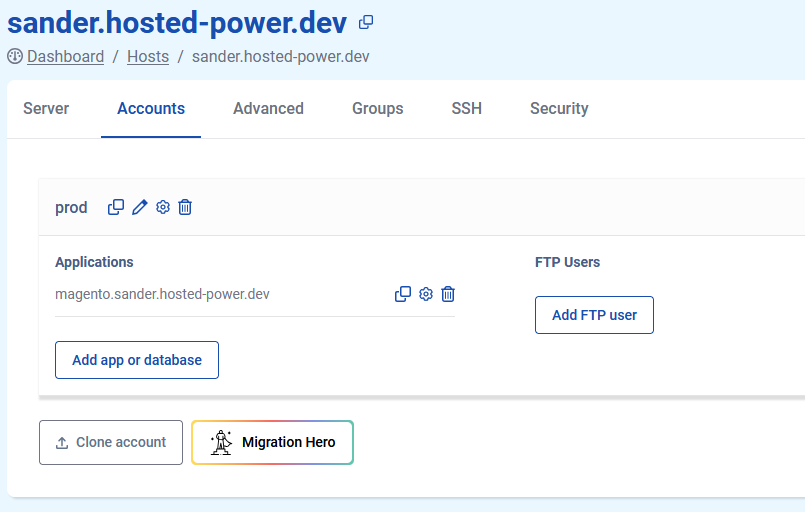
Task: Open the Advanced tab
Action: (x=268, y=109)
